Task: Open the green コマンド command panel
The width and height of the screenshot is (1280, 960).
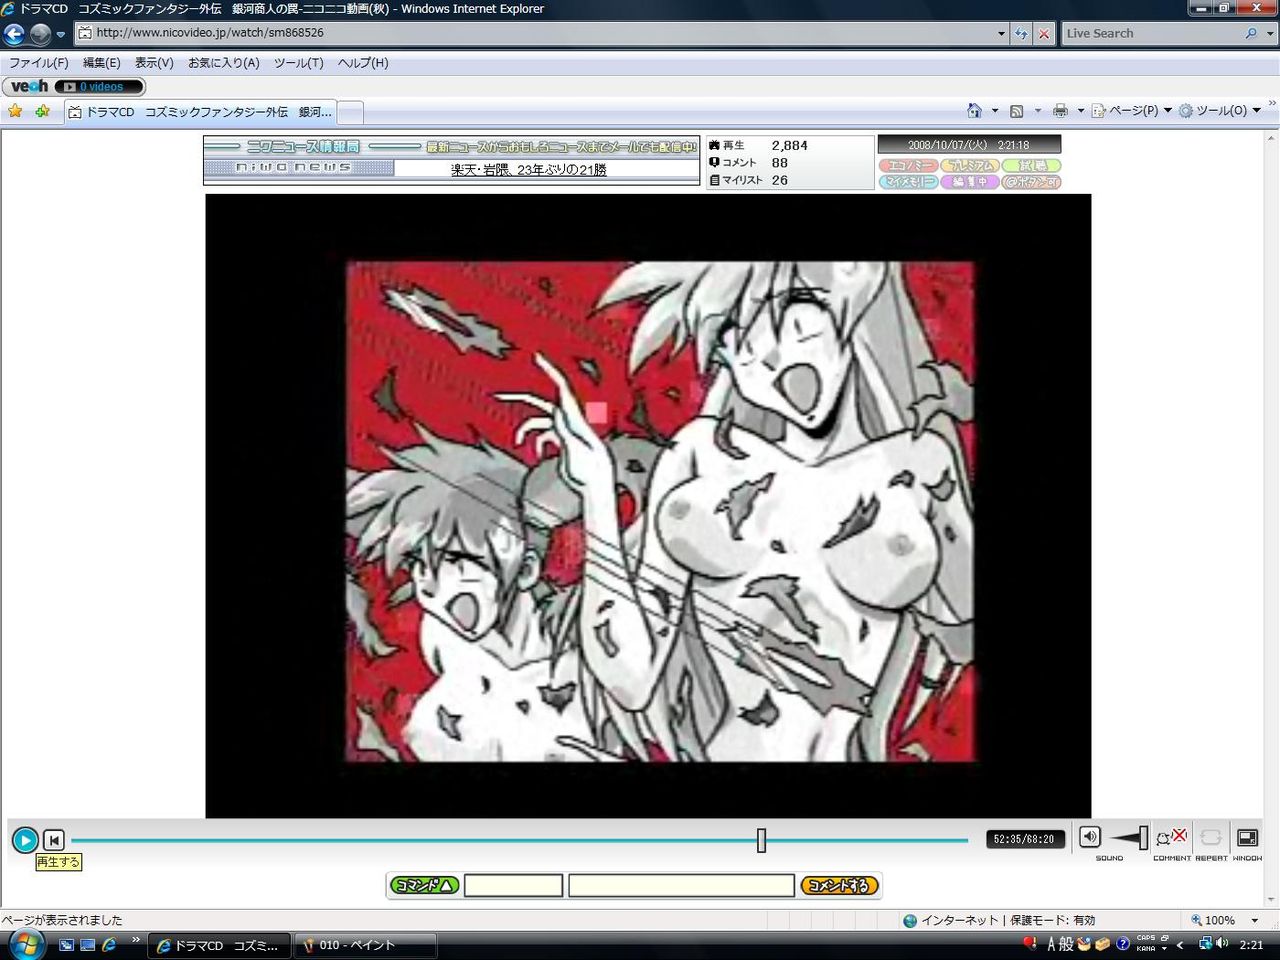Action: pos(425,885)
